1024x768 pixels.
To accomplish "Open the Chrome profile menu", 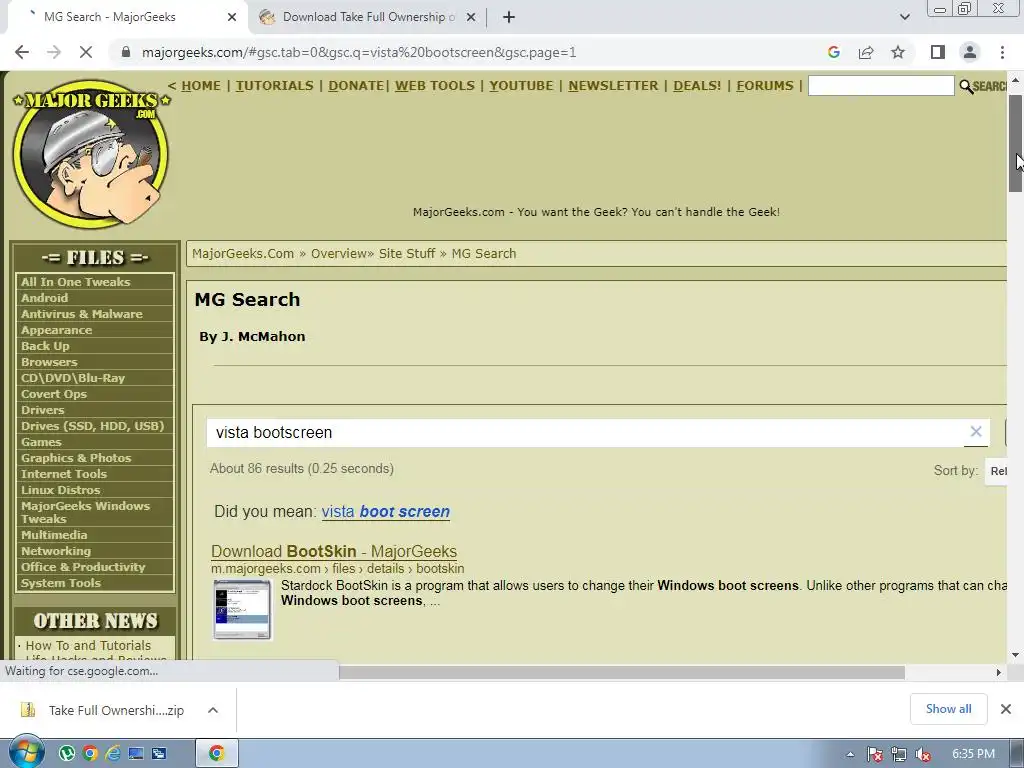I will [x=970, y=52].
